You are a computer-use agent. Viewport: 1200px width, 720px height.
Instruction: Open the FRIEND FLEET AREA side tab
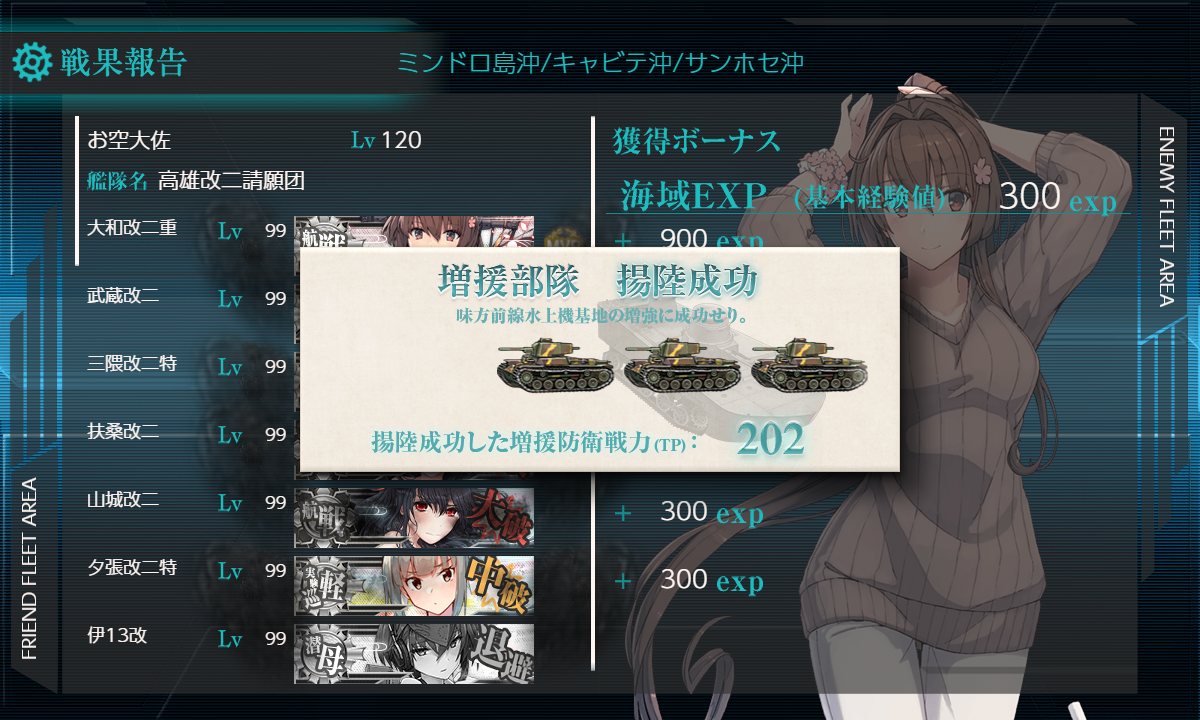pos(29,568)
